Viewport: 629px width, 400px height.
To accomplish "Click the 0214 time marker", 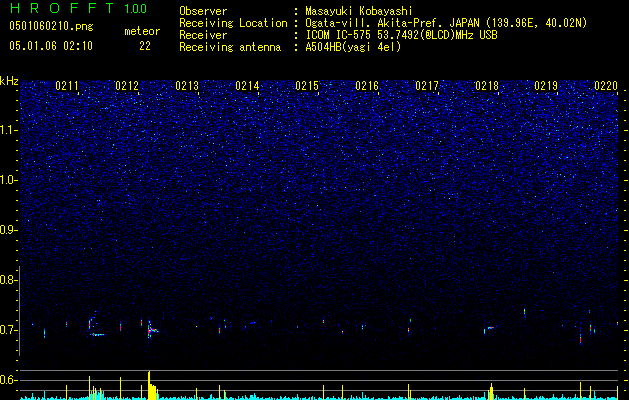I will [247, 86].
